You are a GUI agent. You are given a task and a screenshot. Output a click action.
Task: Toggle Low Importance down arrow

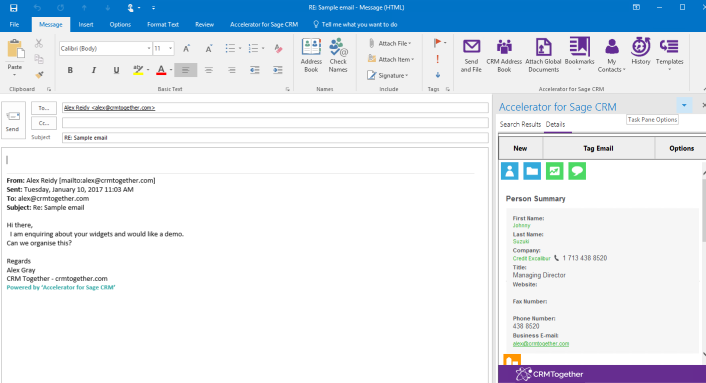tap(437, 75)
